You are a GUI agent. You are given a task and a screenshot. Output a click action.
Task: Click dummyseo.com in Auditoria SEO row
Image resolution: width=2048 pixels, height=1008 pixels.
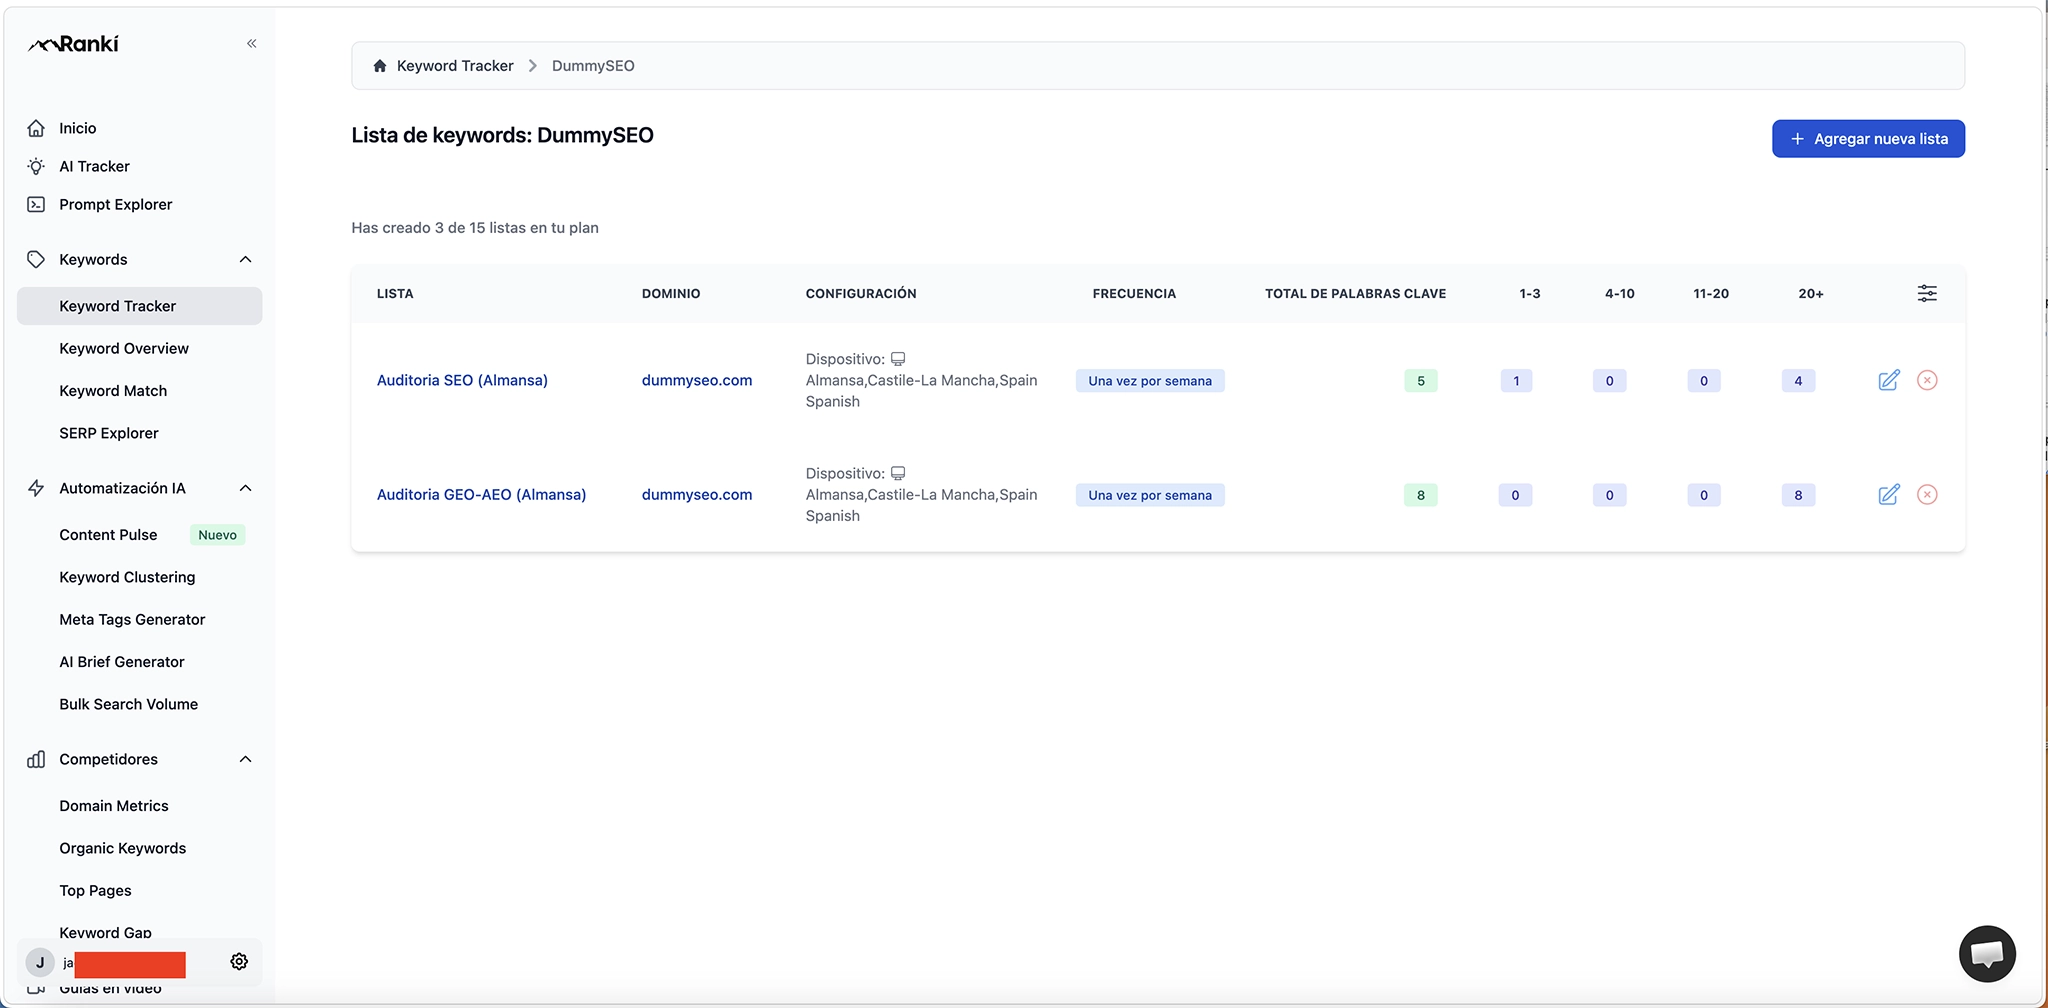[x=697, y=380]
